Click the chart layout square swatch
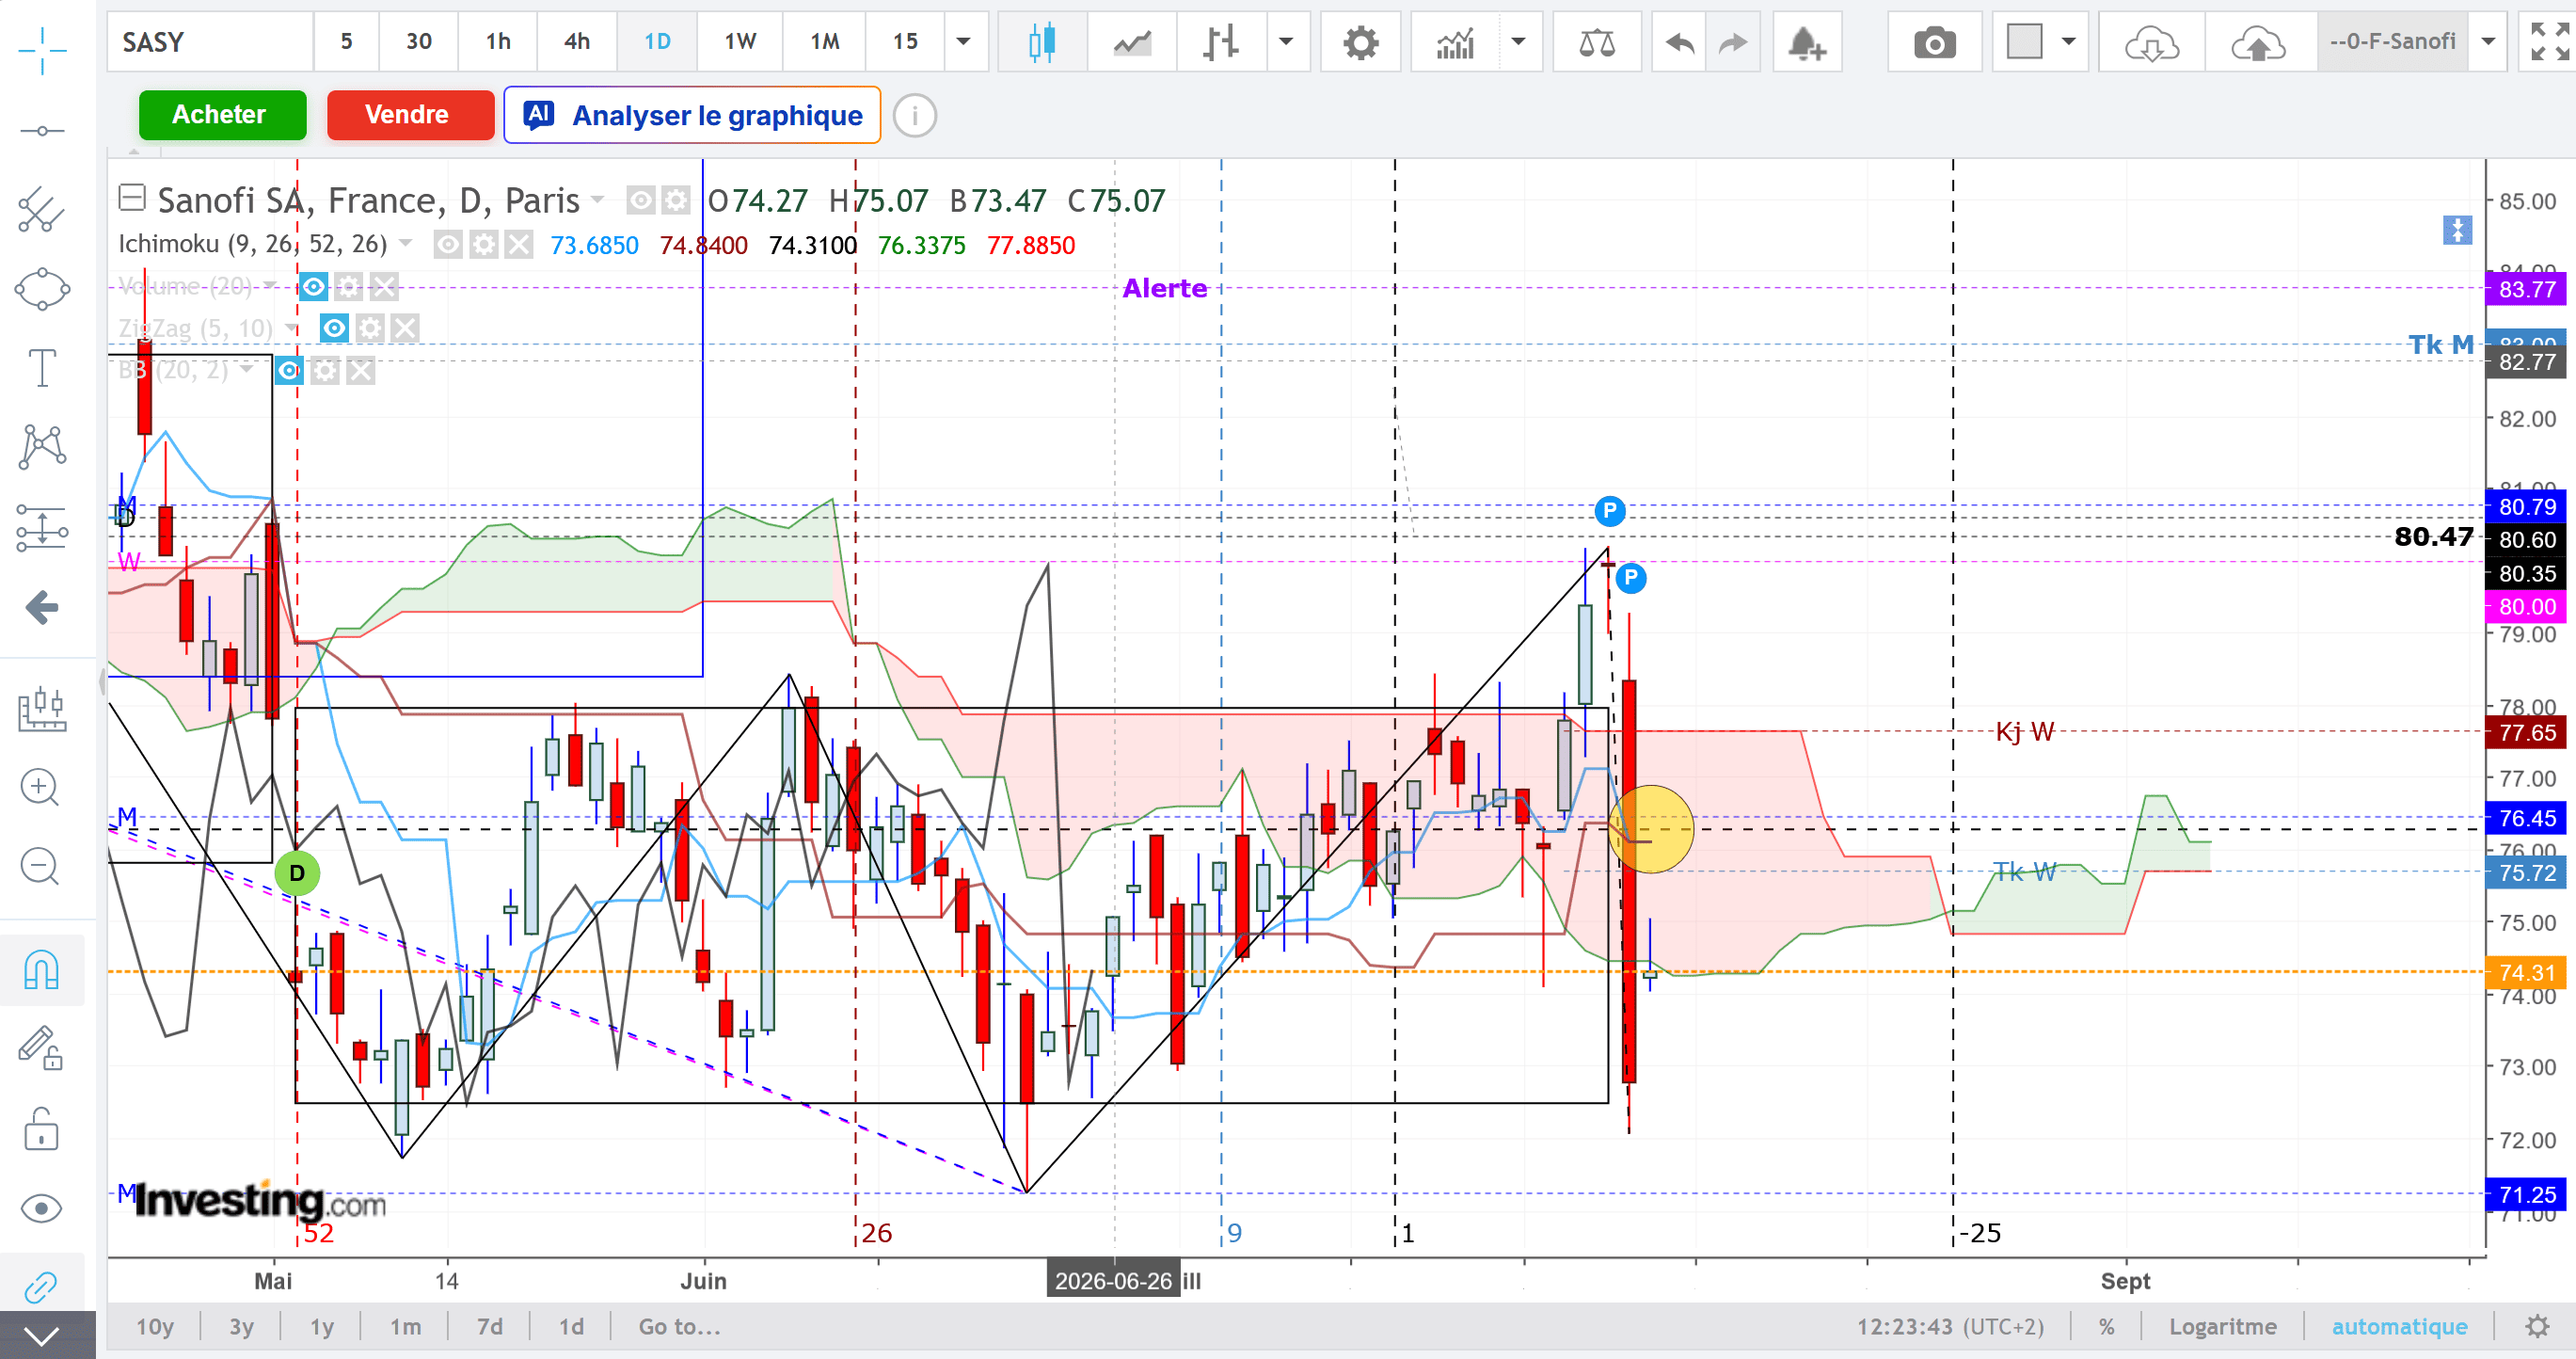 pyautogui.click(x=2025, y=42)
